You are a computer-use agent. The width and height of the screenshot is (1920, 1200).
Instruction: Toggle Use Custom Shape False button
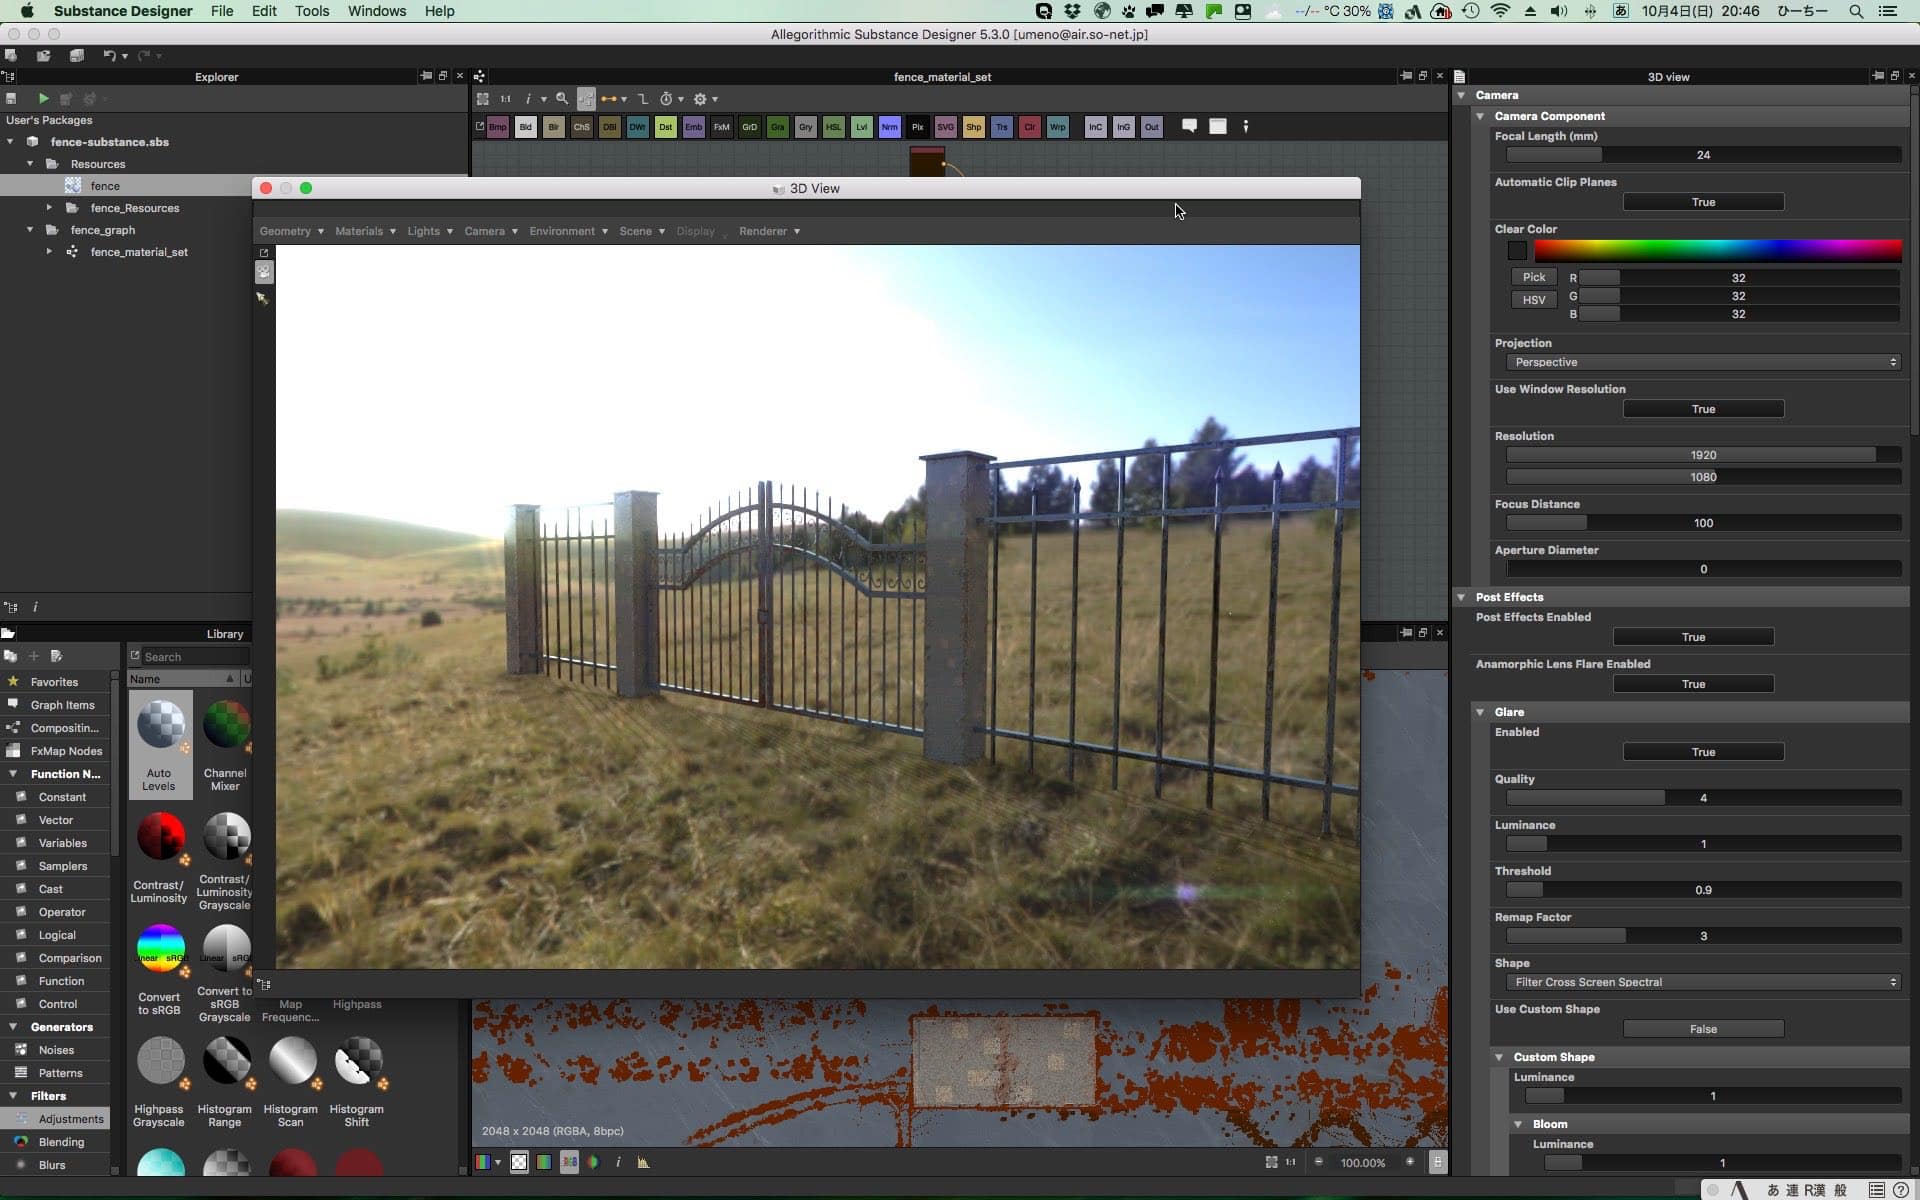click(1702, 1029)
